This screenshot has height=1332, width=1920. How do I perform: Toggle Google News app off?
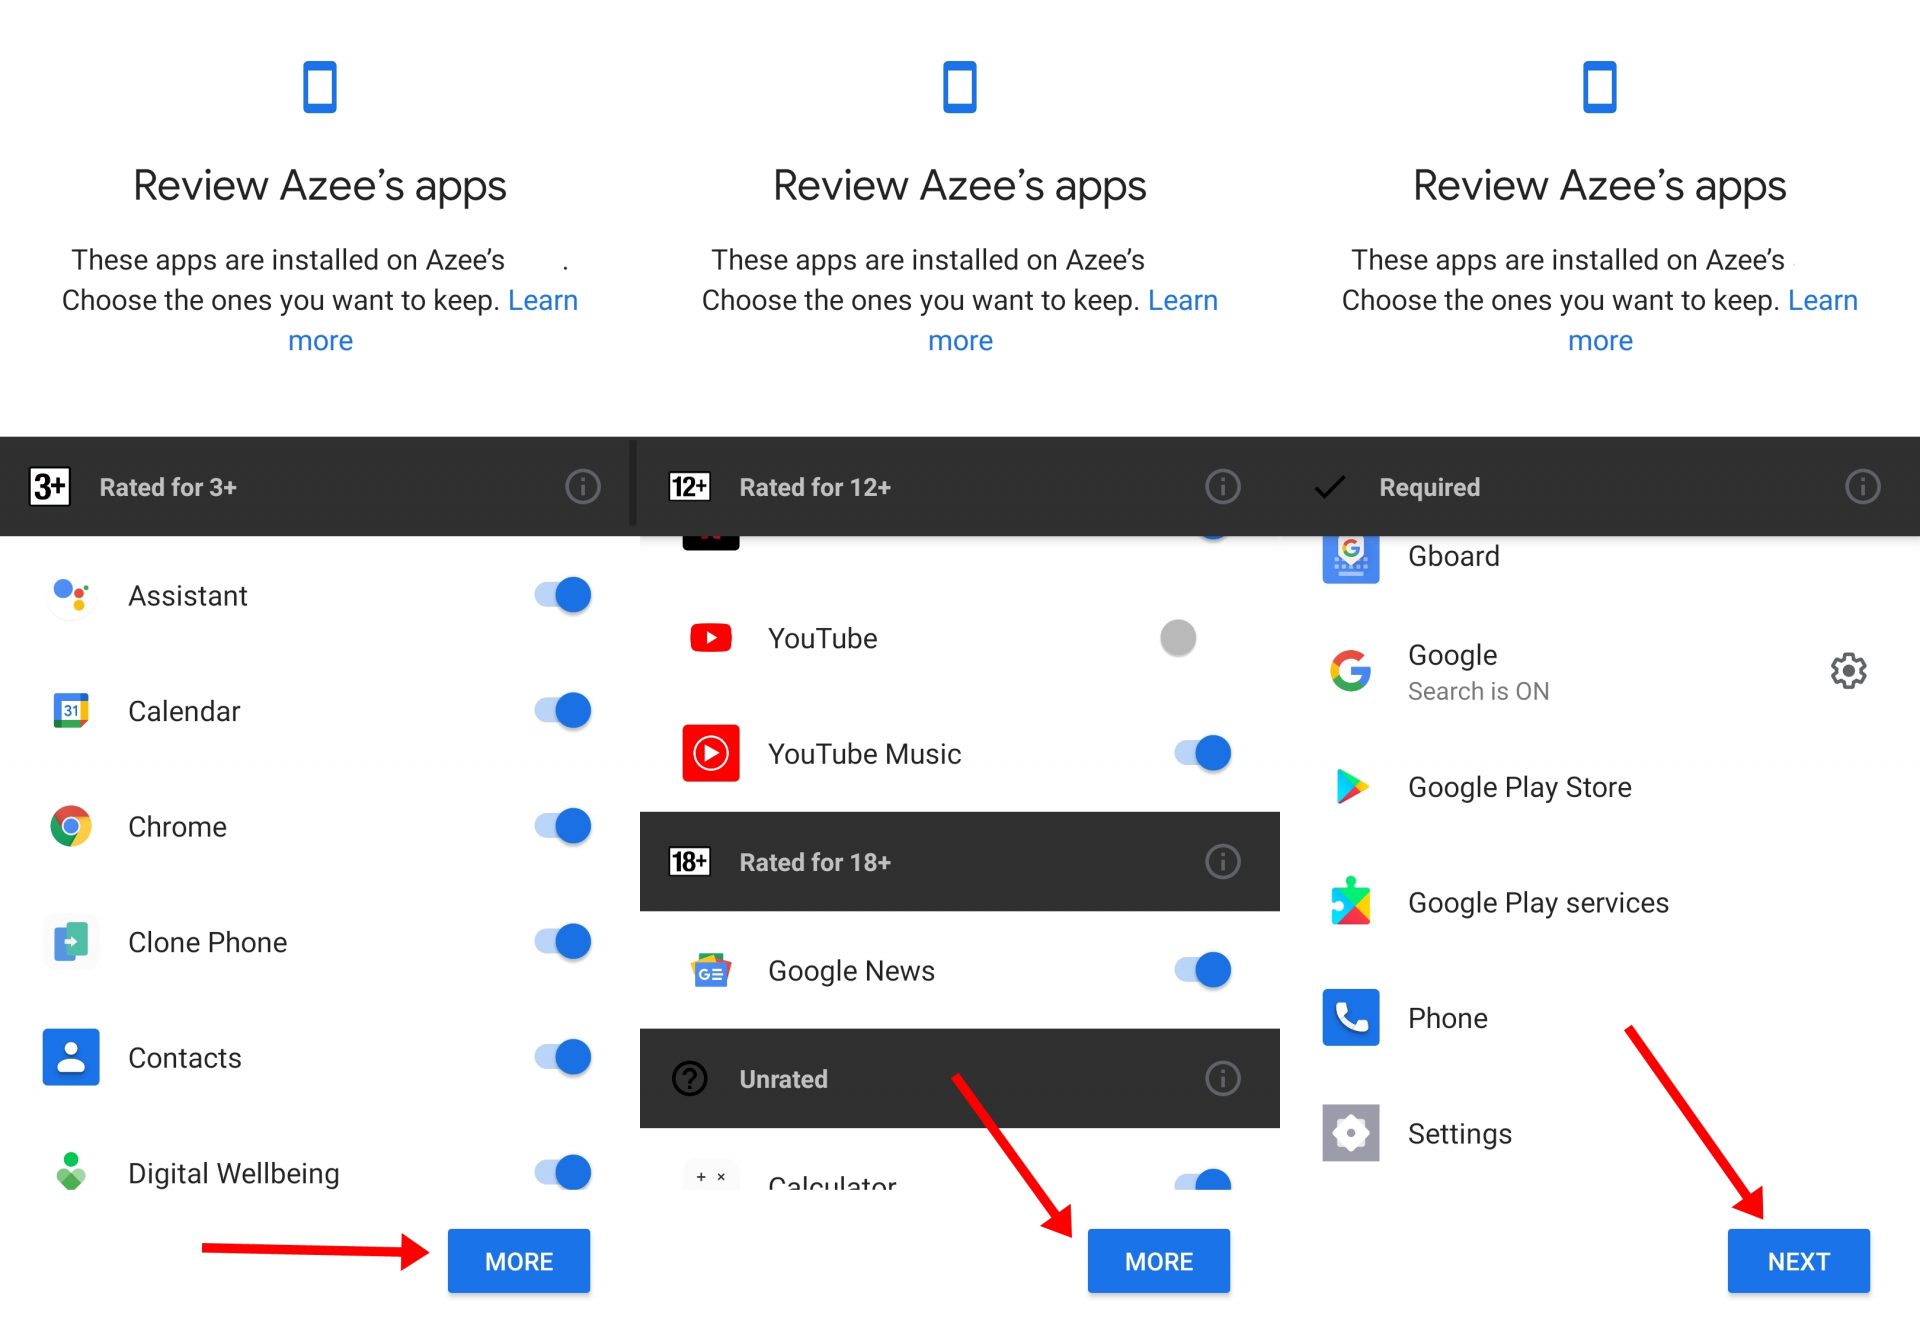tap(1203, 970)
